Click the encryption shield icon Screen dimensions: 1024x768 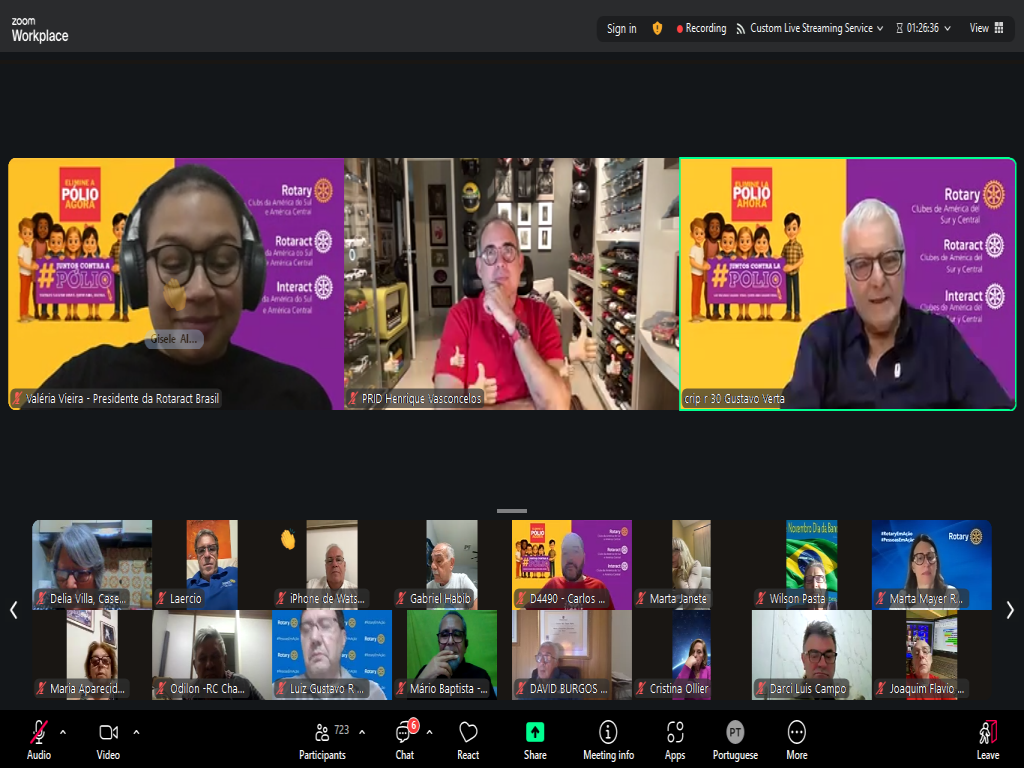[x=657, y=28]
